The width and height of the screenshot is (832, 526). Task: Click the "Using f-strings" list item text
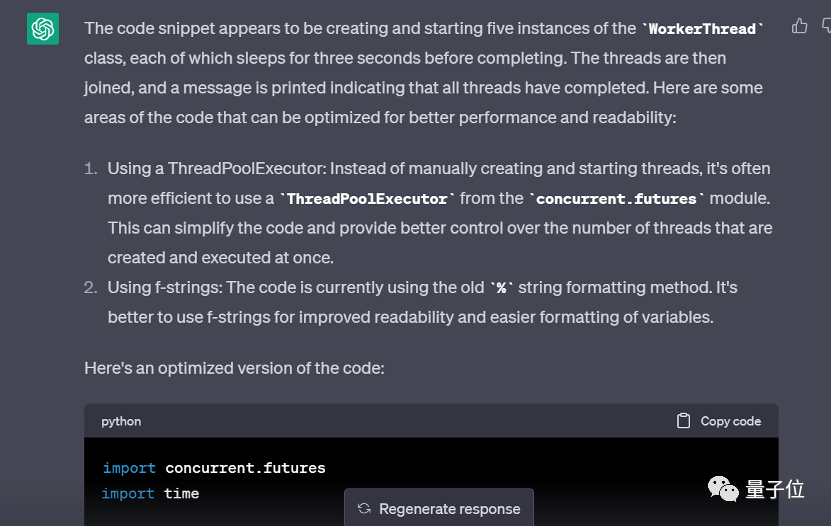point(422,302)
